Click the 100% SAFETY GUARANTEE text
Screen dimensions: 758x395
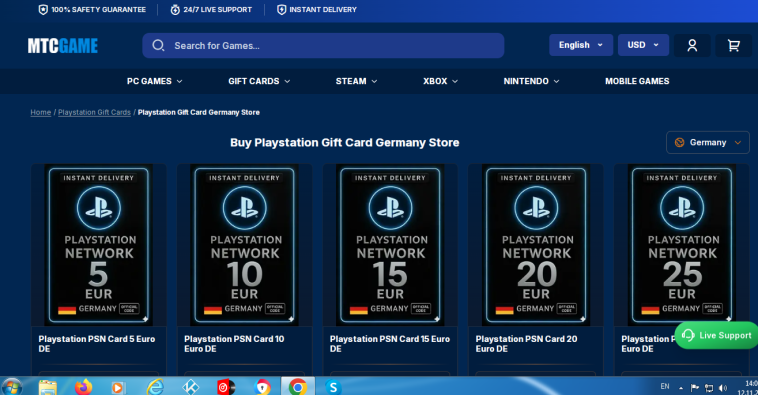99,10
